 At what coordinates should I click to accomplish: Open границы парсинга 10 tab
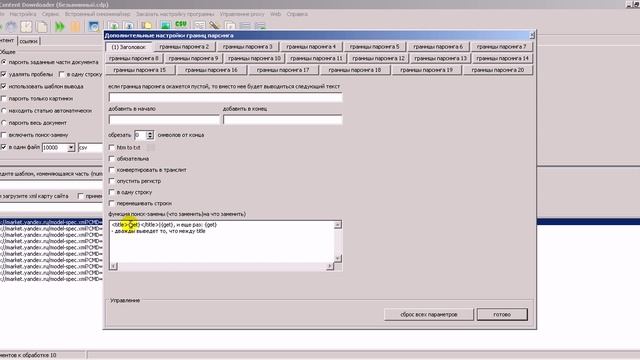click(x=254, y=58)
